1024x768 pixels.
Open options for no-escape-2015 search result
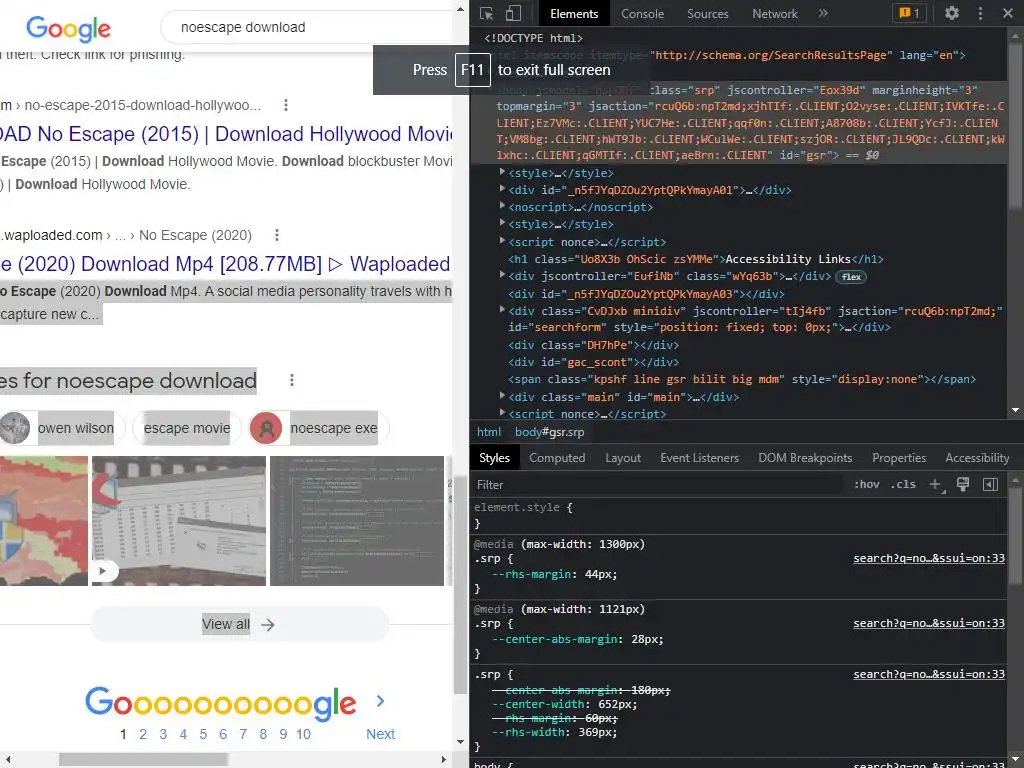[x=285, y=105]
